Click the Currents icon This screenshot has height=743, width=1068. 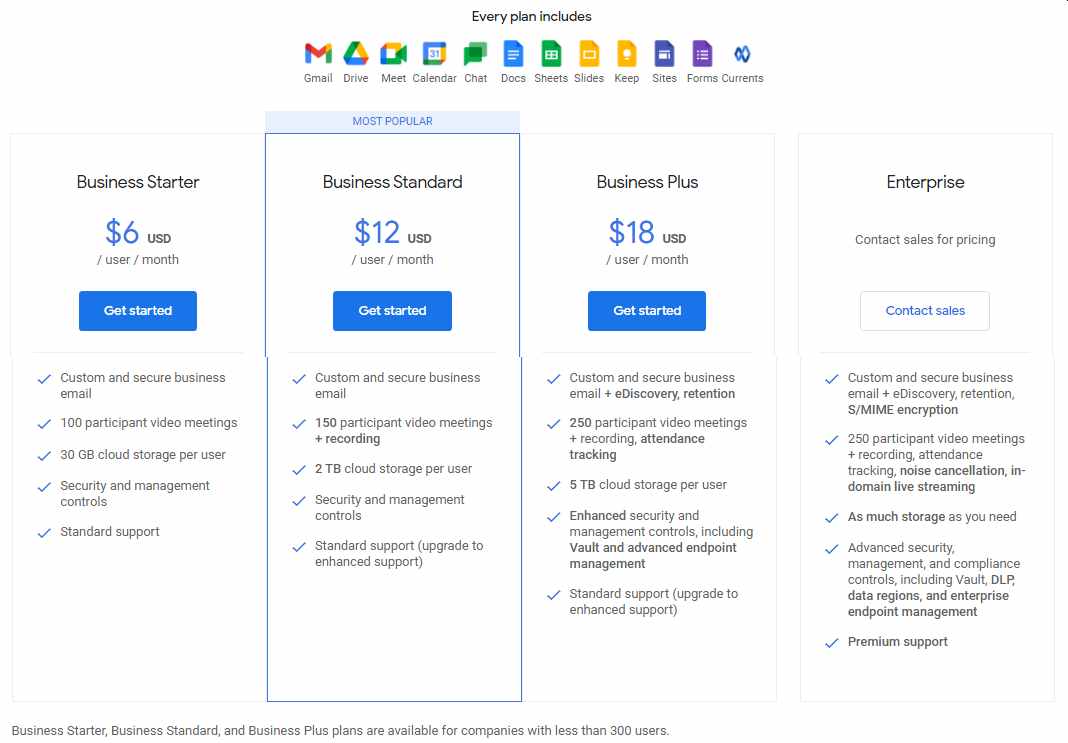click(742, 54)
